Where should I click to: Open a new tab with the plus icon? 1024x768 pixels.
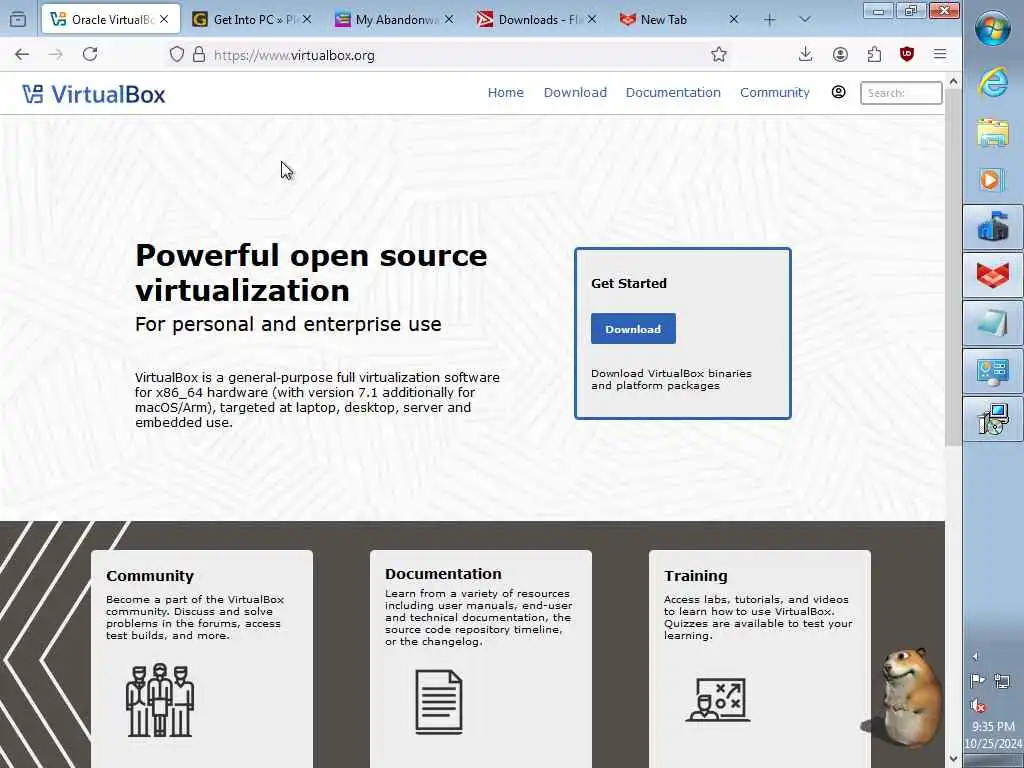coord(770,20)
